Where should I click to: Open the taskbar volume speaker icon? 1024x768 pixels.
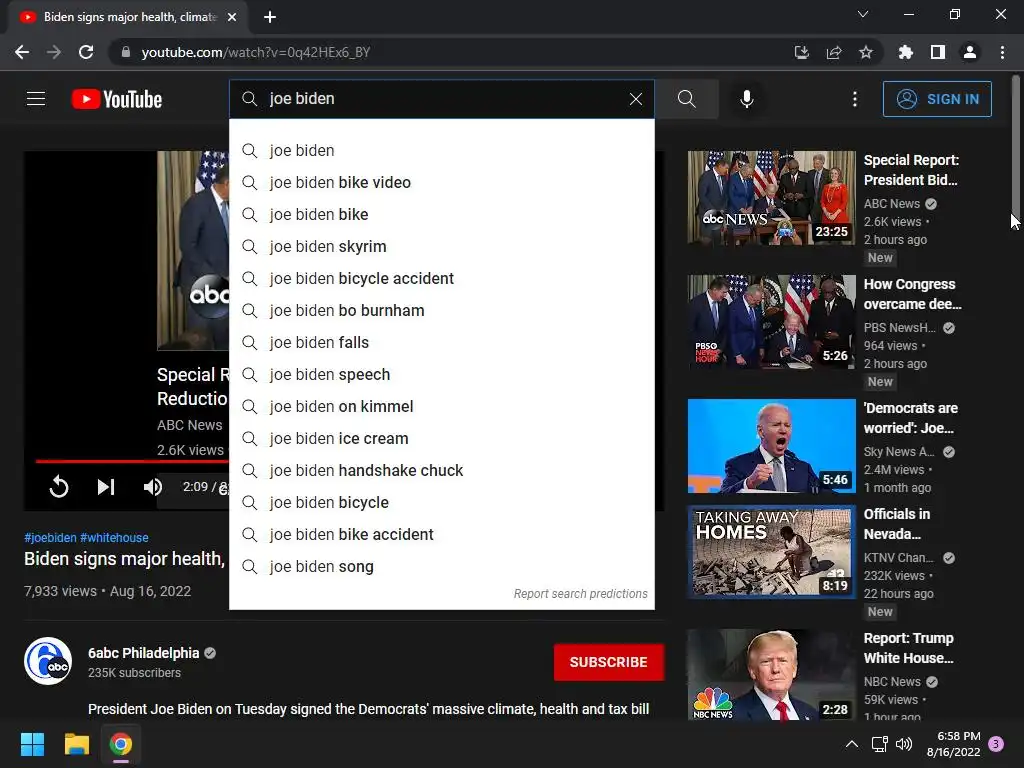pos(904,744)
